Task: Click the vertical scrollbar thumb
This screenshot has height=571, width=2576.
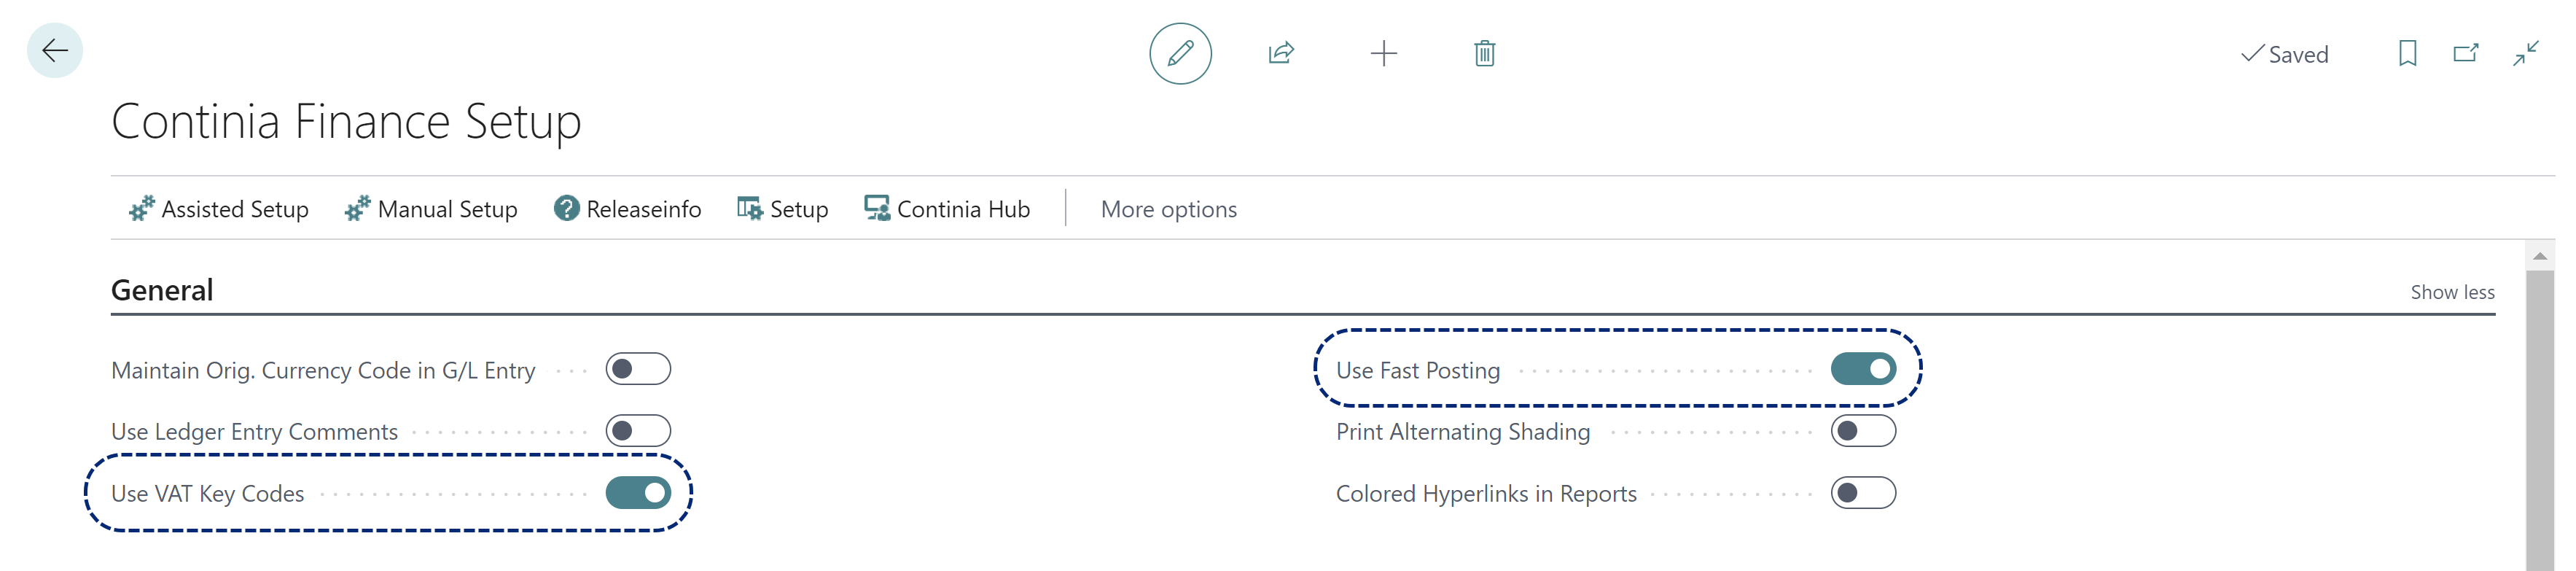Action: pos(2539,420)
